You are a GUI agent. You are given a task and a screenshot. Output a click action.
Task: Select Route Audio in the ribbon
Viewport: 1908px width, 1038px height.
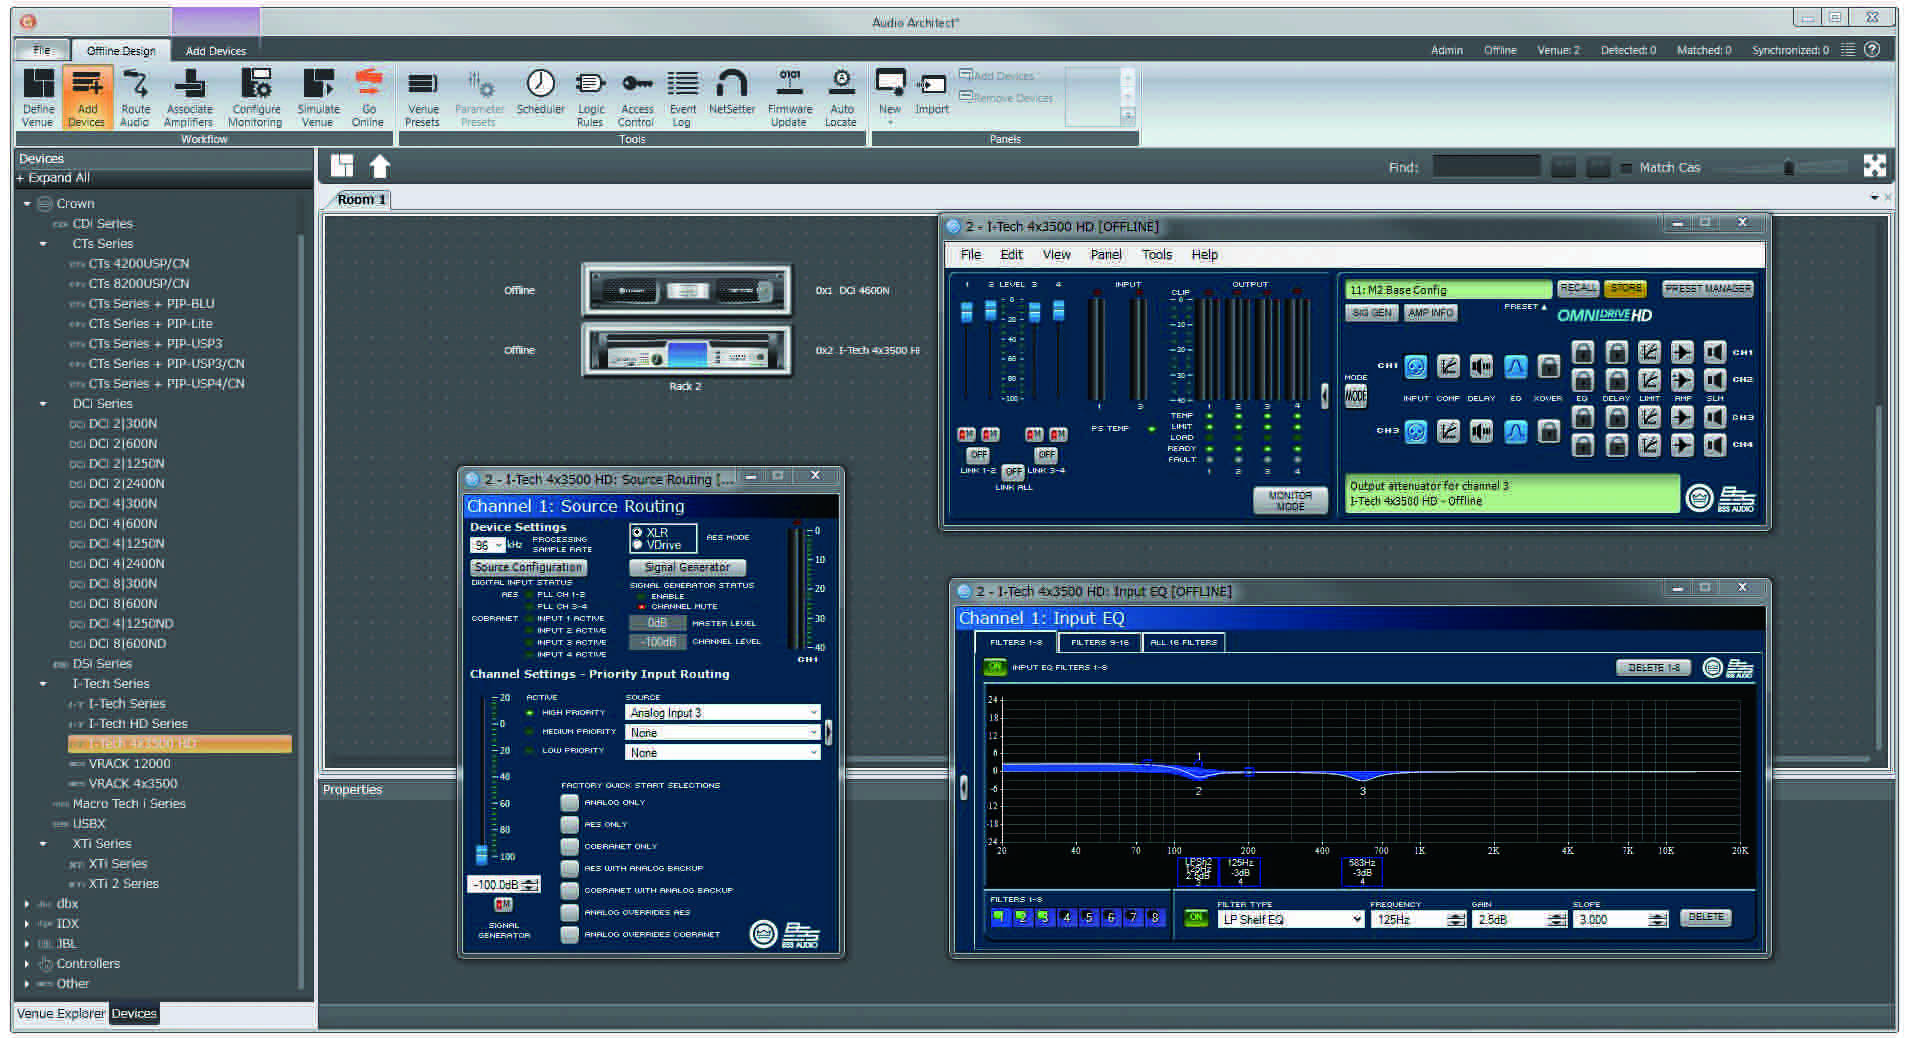click(x=135, y=98)
